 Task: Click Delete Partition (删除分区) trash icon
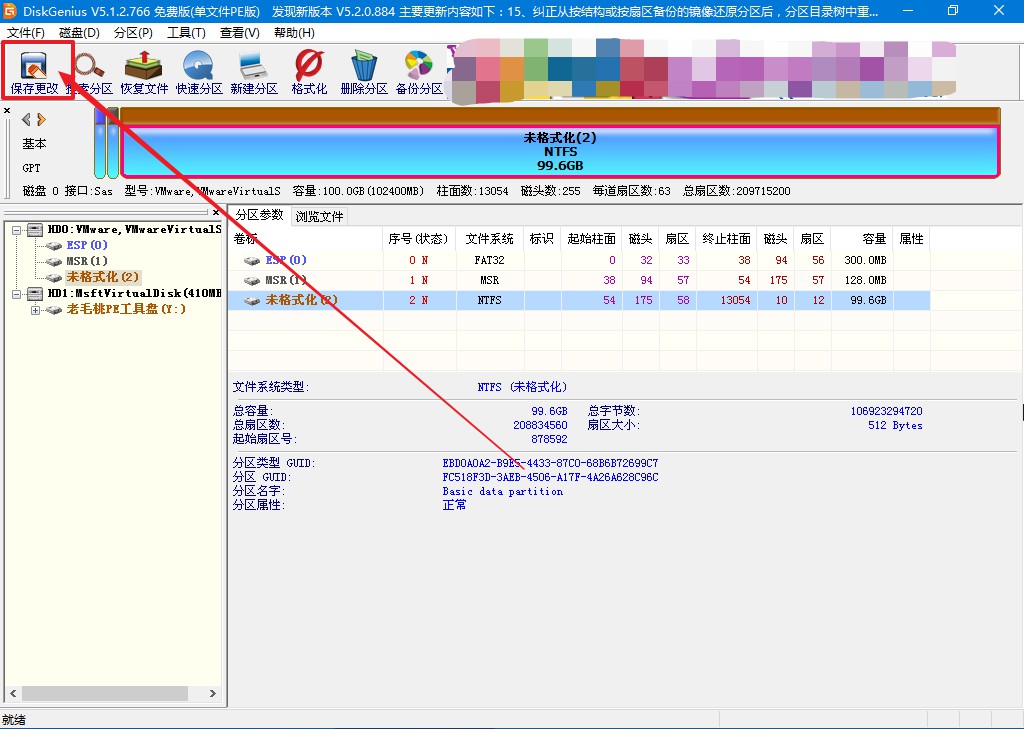tap(364, 73)
